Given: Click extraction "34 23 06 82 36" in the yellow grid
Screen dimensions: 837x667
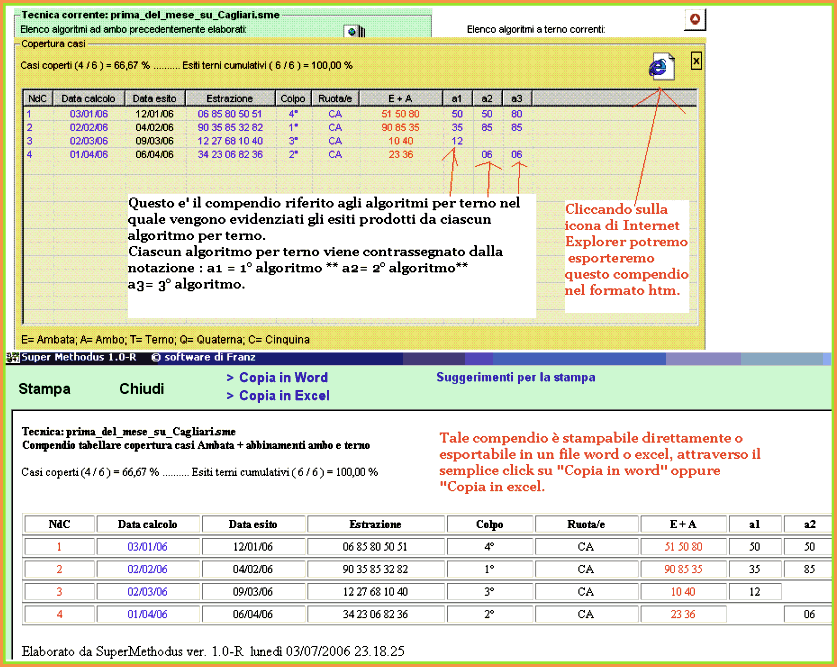Looking at the screenshot, I should click(x=230, y=154).
